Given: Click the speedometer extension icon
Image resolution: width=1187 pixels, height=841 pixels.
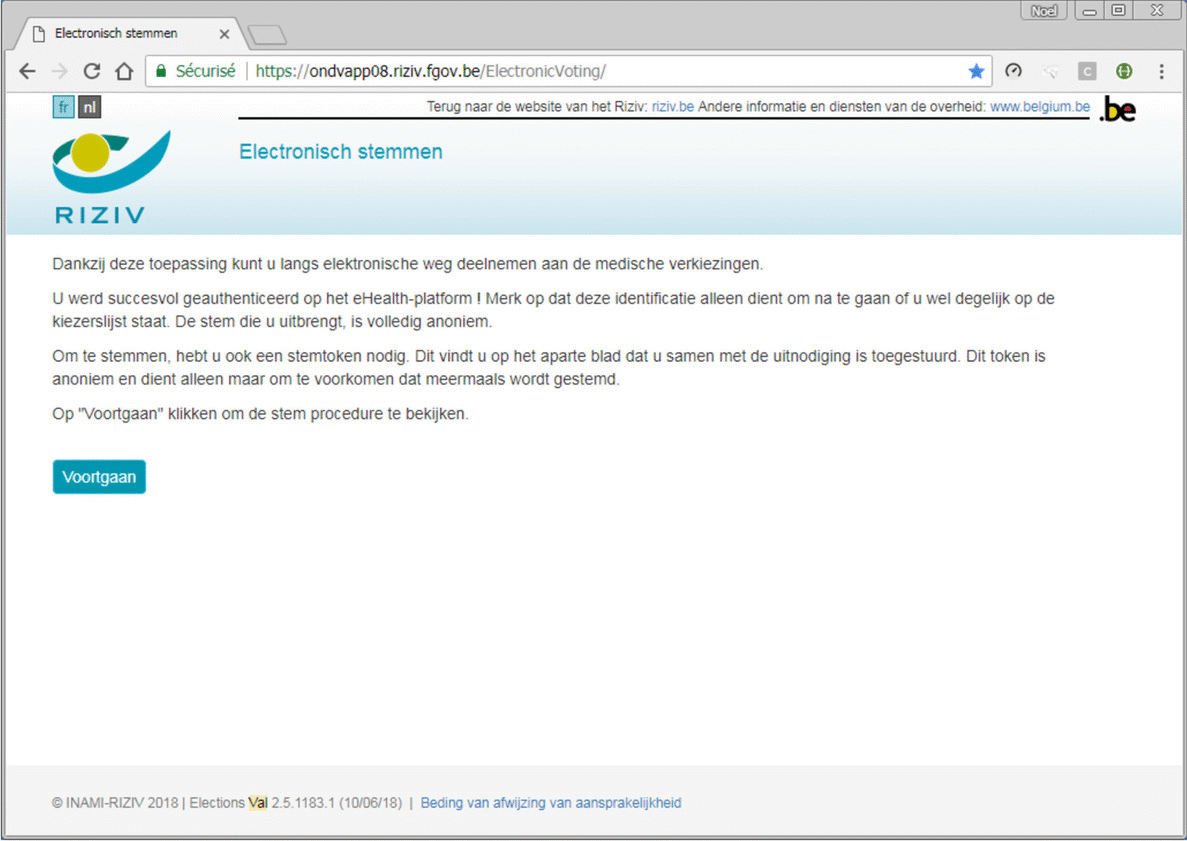Looking at the screenshot, I should pyautogui.click(x=1013, y=71).
